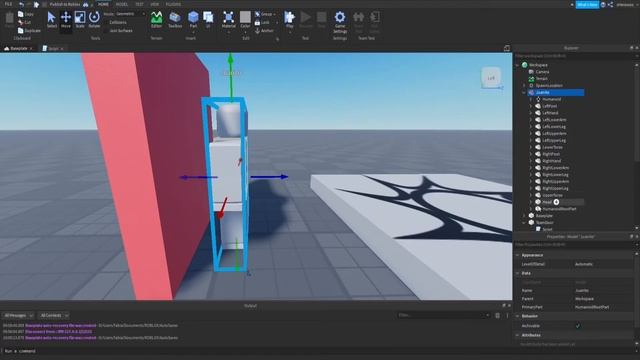Collapse the Workspace tree node
The height and width of the screenshot is (360, 640).
(x=518, y=65)
